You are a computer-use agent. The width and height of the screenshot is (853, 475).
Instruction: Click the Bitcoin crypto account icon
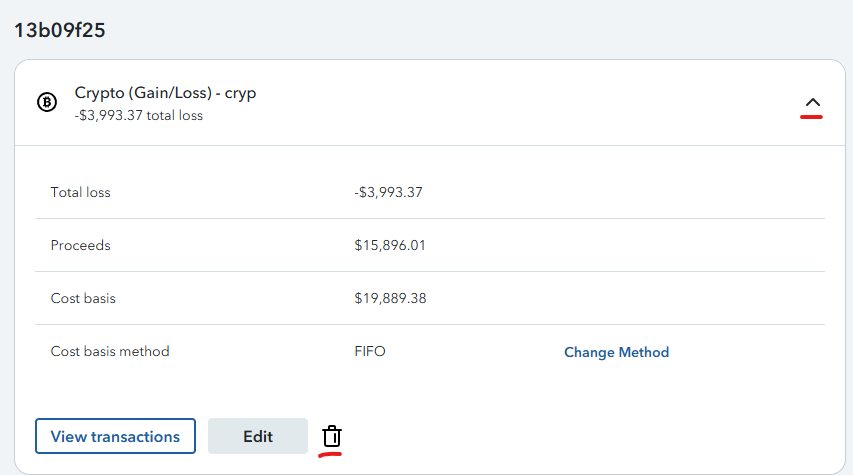pyautogui.click(x=47, y=102)
